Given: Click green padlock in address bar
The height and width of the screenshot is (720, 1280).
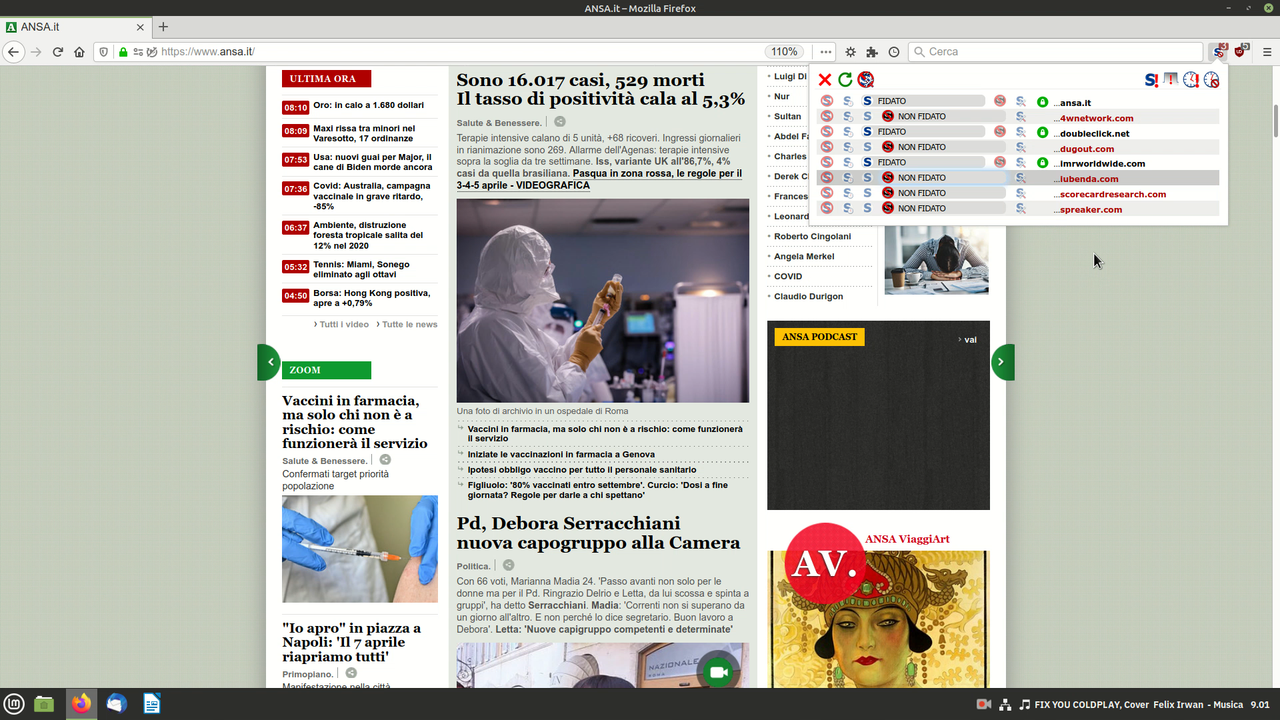Looking at the screenshot, I should [123, 52].
